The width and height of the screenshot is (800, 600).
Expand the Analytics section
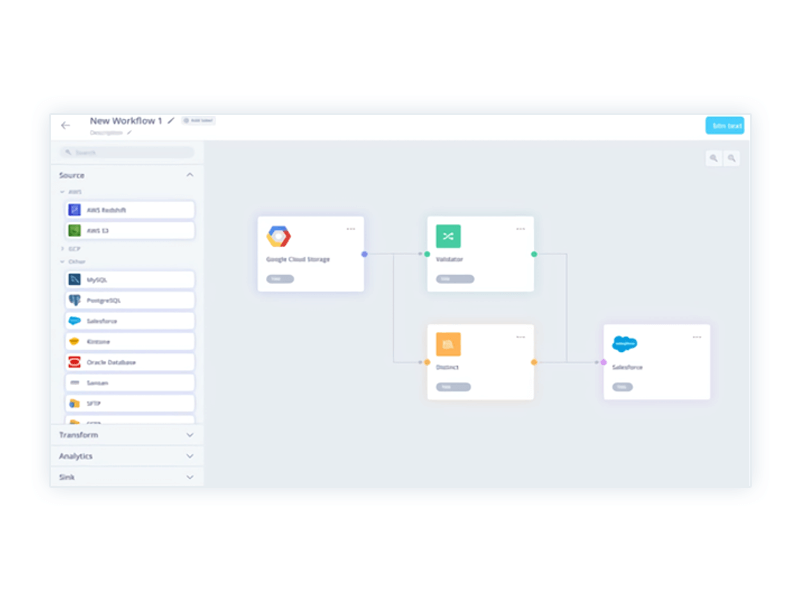click(x=190, y=456)
